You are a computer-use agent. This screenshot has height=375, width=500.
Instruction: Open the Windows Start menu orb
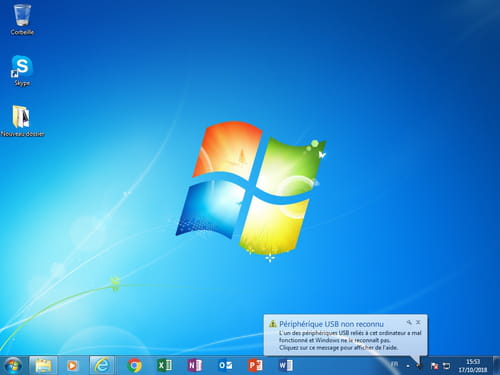tap(13, 365)
